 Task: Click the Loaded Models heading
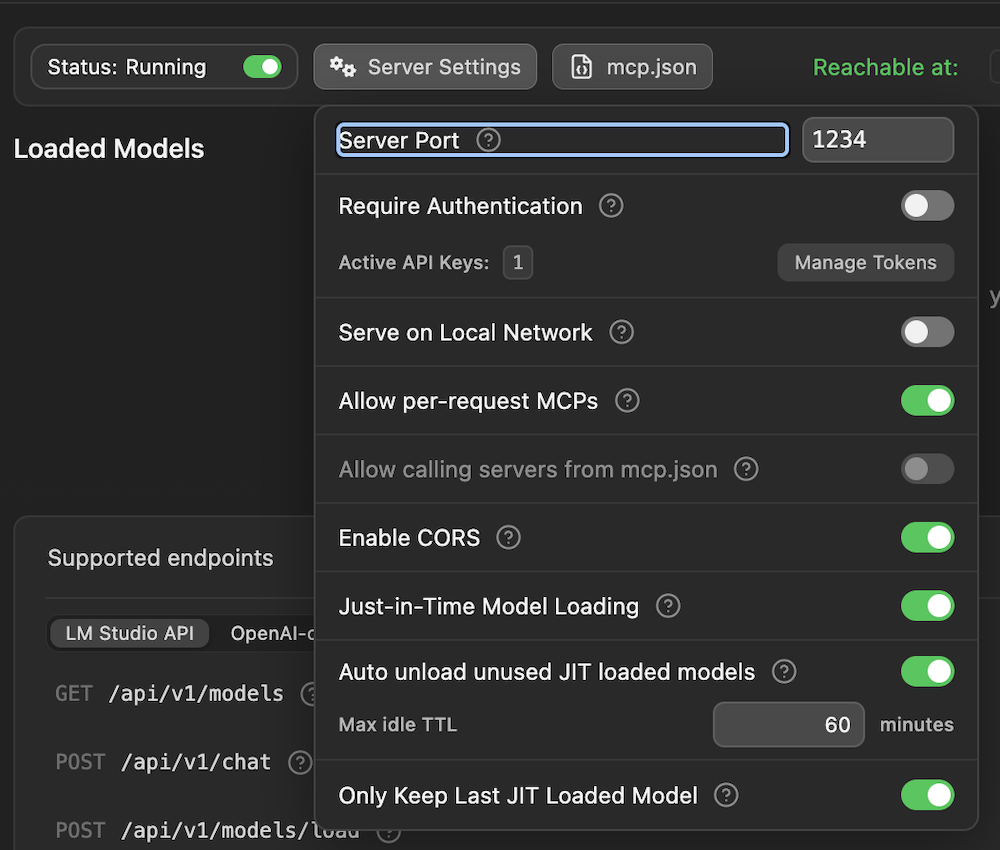(x=109, y=149)
